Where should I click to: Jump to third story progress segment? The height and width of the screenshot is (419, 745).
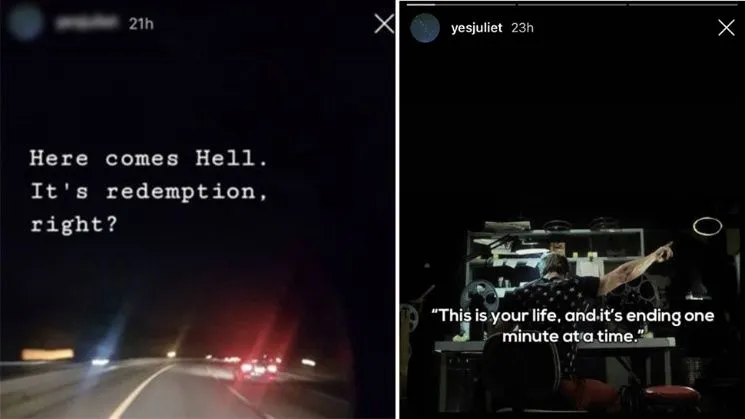(683, 4)
